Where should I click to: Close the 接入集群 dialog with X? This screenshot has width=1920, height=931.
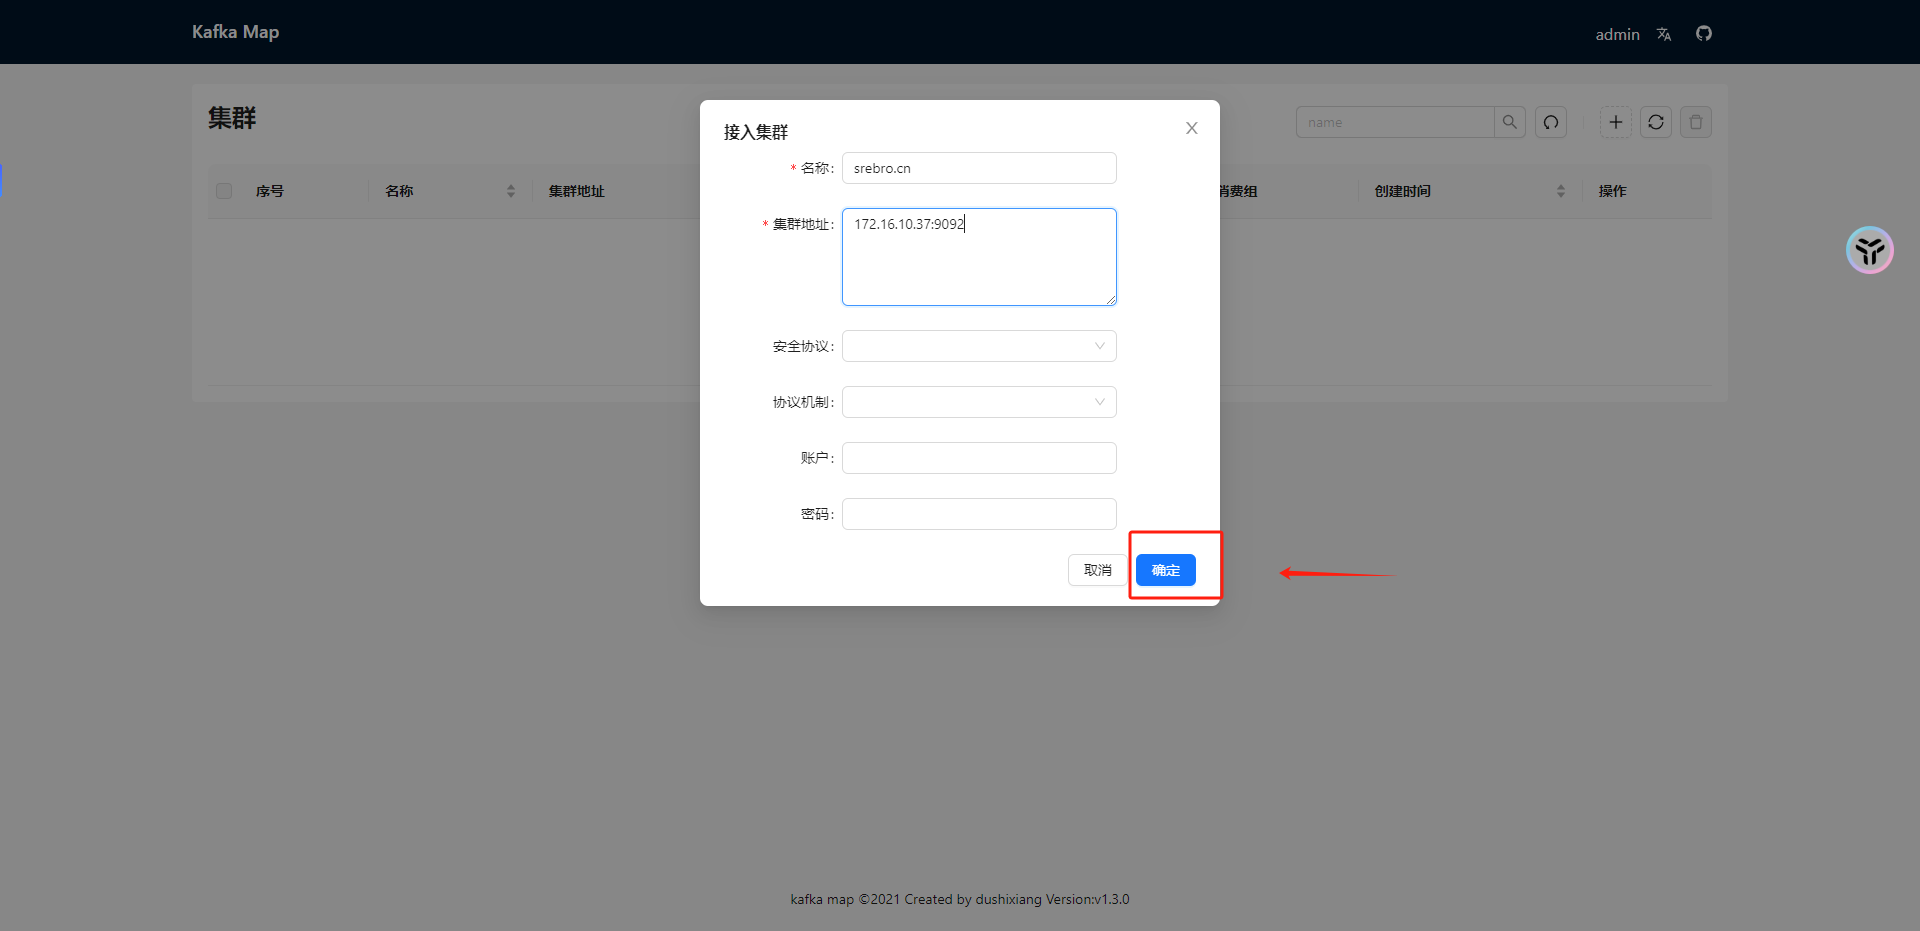(1192, 128)
